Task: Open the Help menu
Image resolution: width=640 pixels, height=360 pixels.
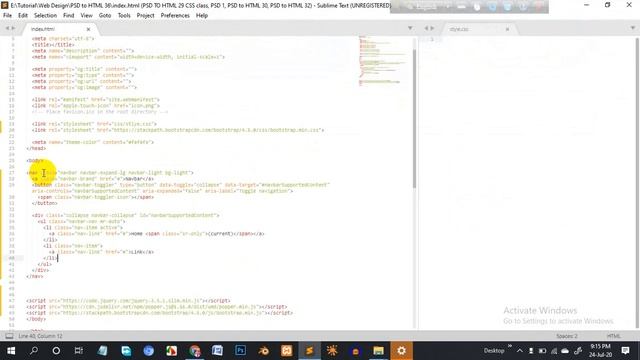Action: [202, 16]
